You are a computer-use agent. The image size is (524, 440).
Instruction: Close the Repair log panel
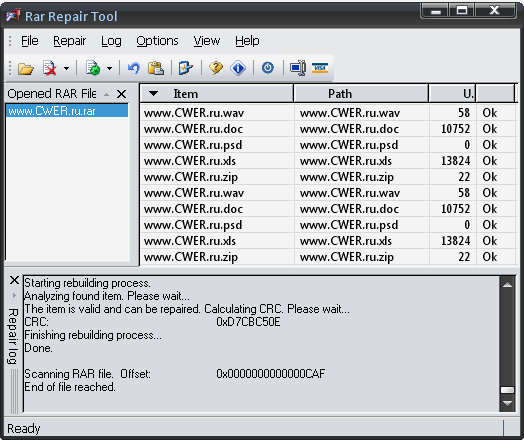(x=14, y=280)
